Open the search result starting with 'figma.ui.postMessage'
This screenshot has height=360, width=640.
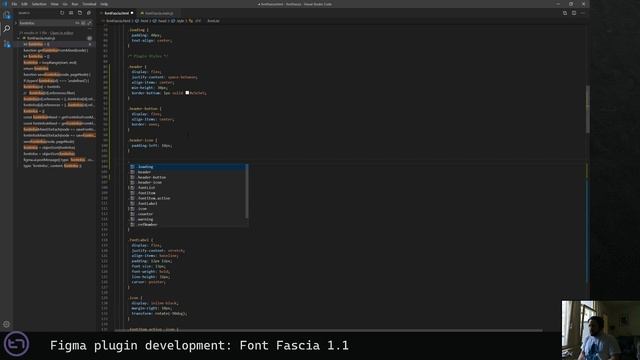58,160
